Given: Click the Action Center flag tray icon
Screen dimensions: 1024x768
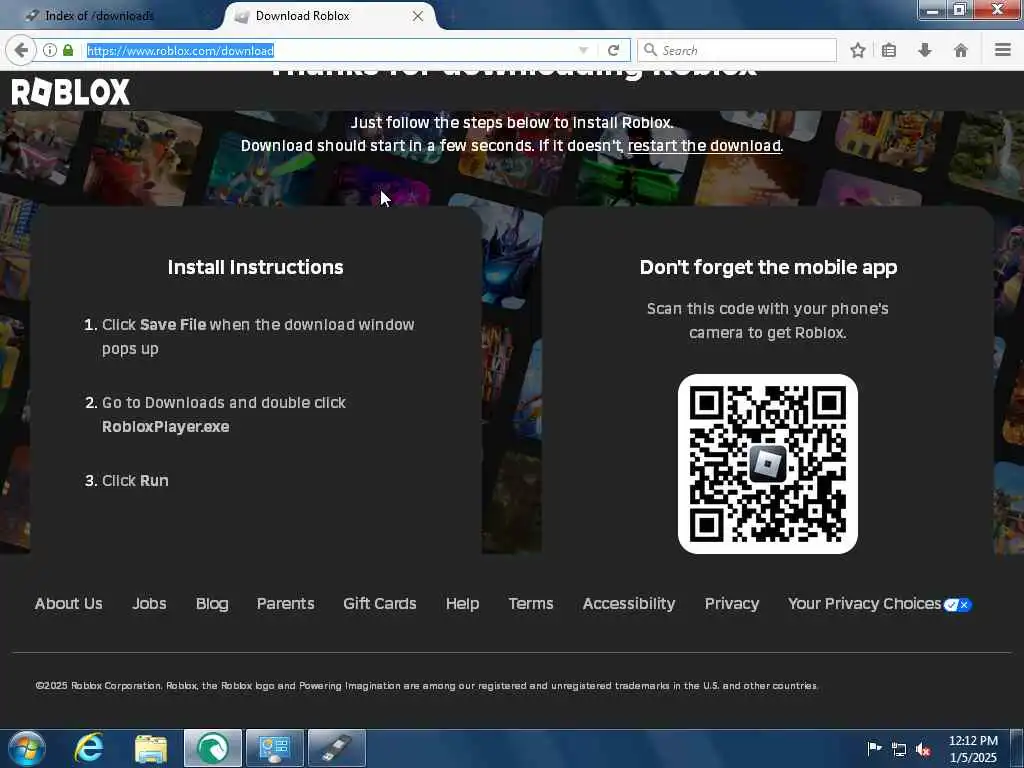Looking at the screenshot, I should pyautogui.click(x=874, y=748).
